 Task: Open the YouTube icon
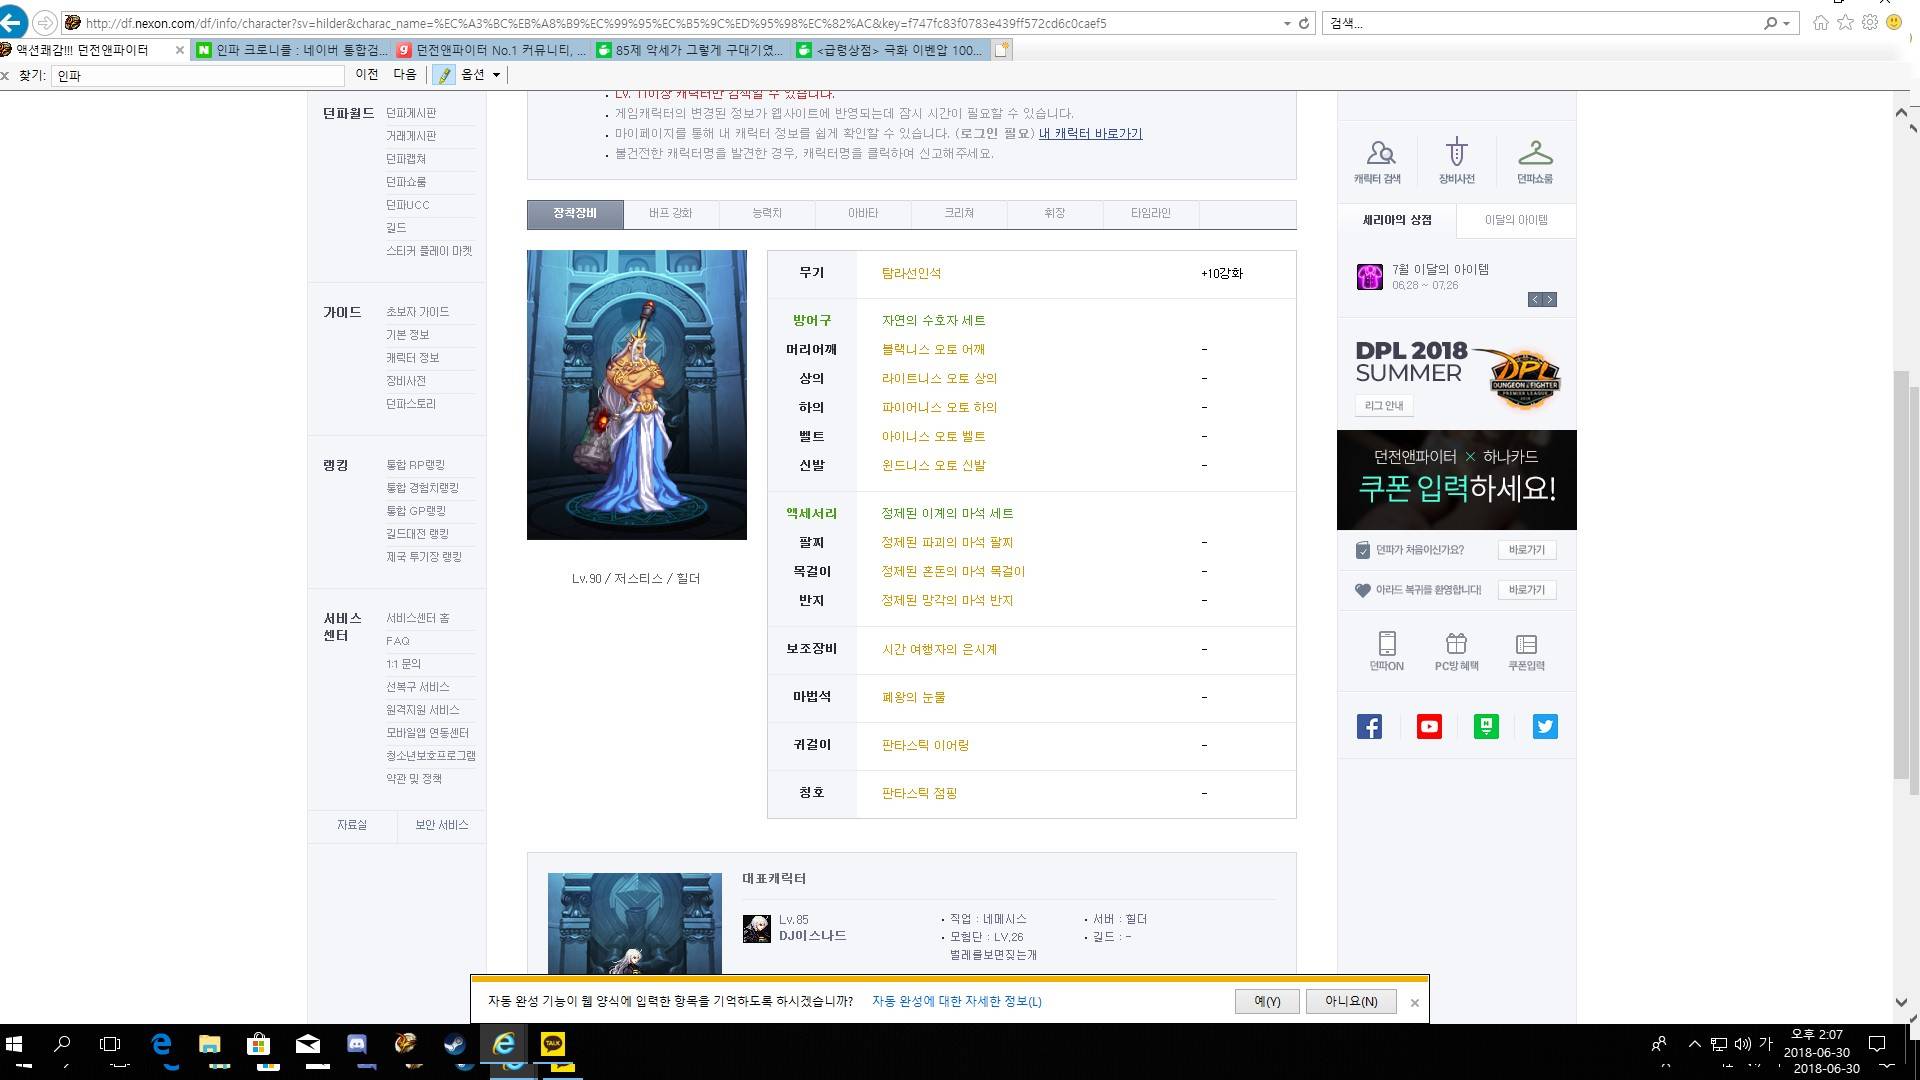coord(1429,727)
